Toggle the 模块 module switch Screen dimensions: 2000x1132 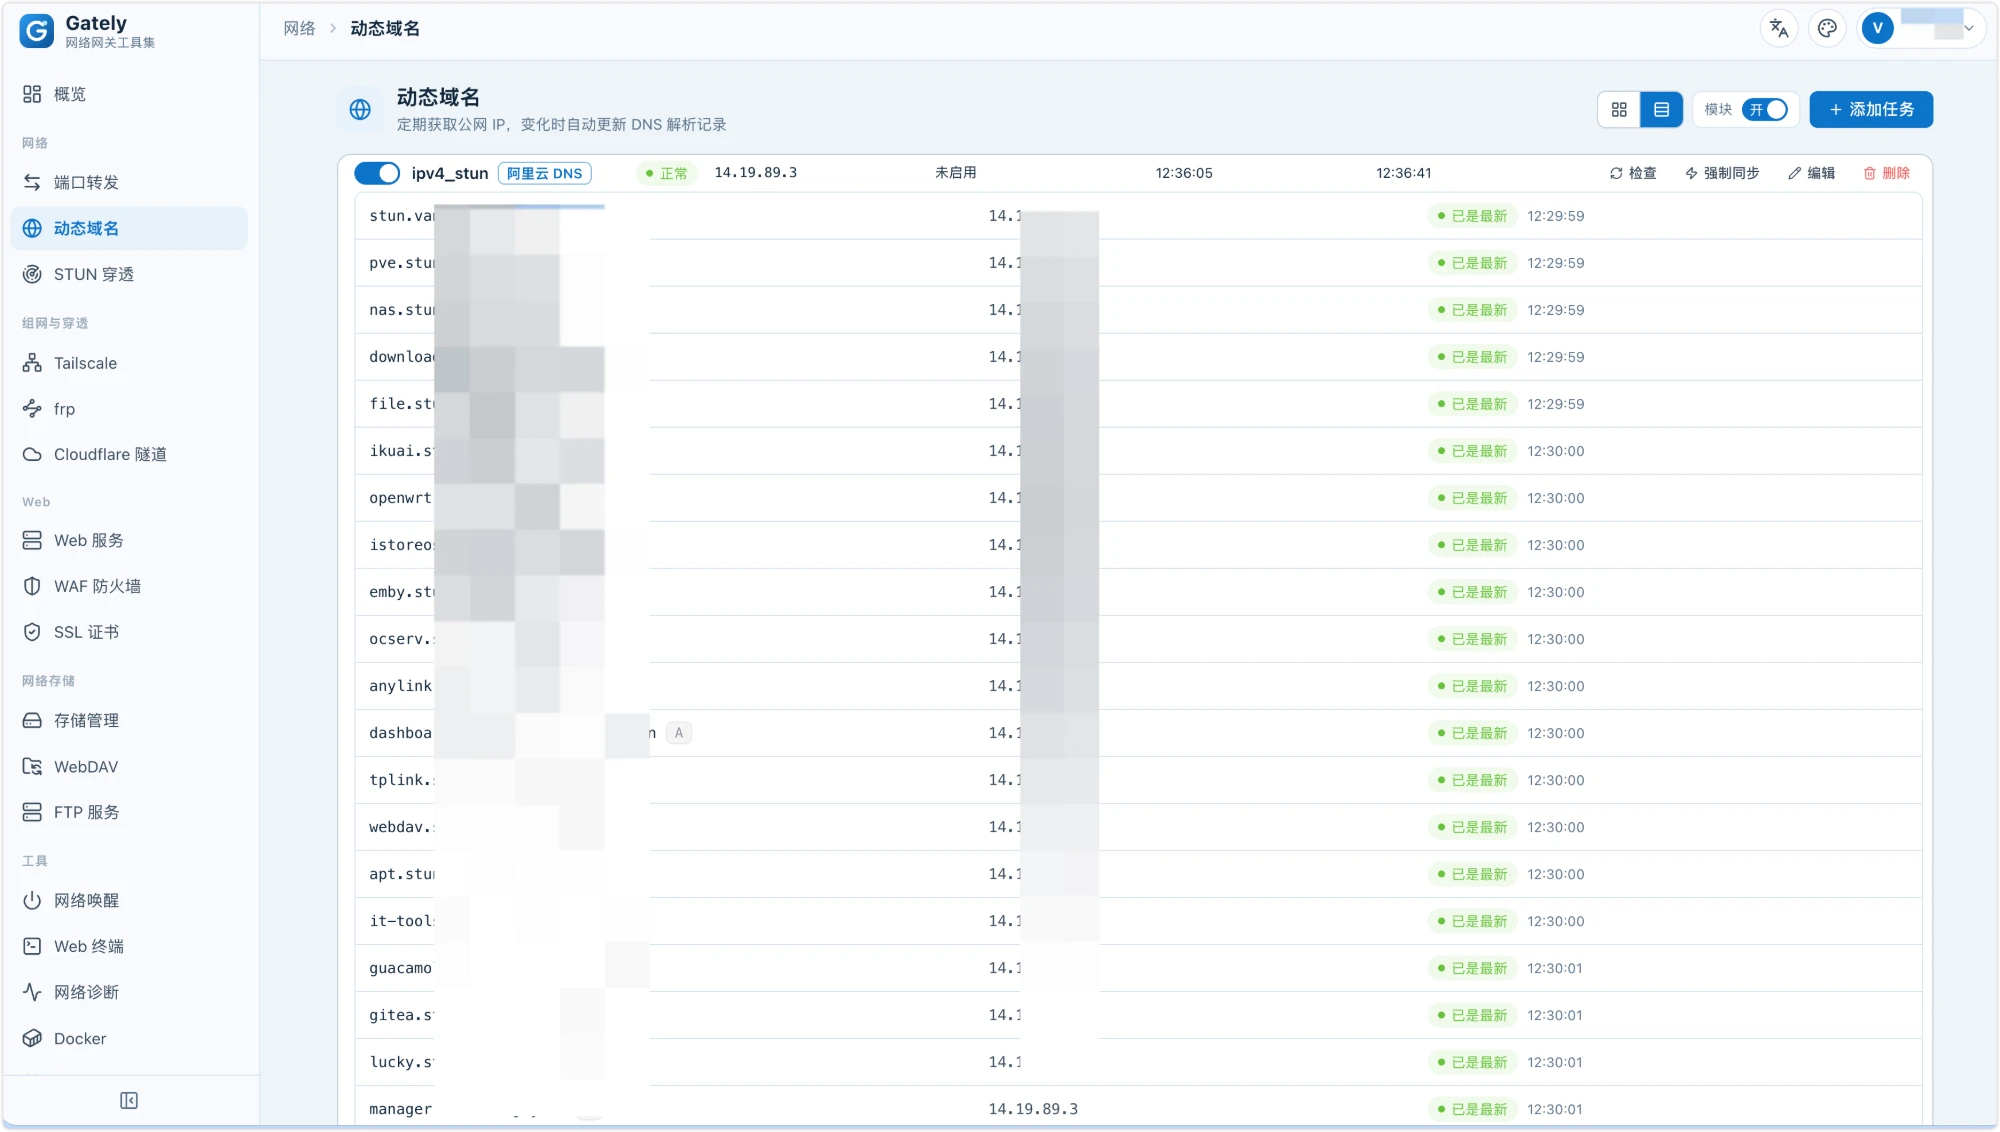pyautogui.click(x=1764, y=109)
